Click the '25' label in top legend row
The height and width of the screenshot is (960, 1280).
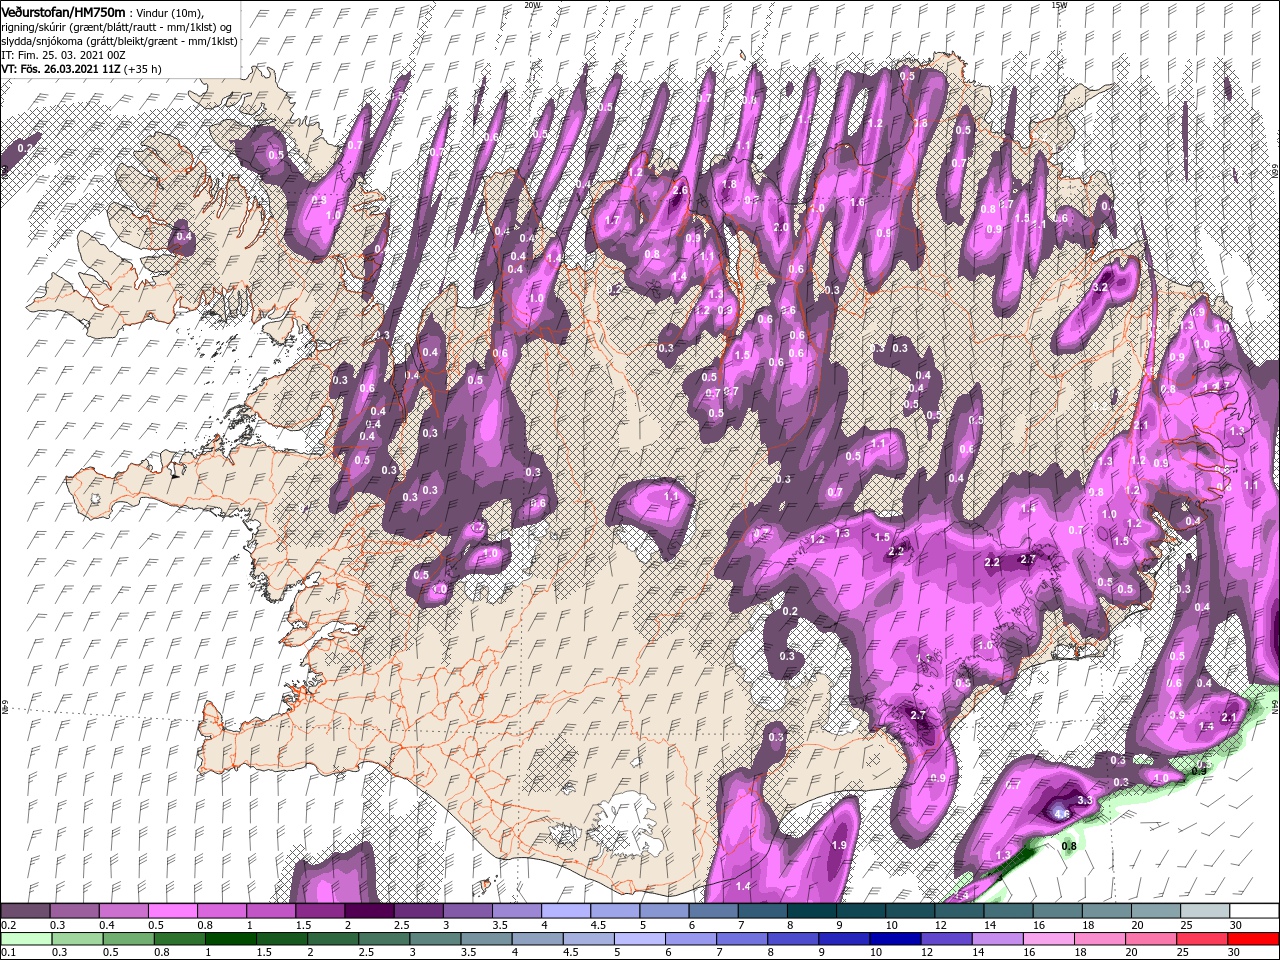pos(1185,925)
